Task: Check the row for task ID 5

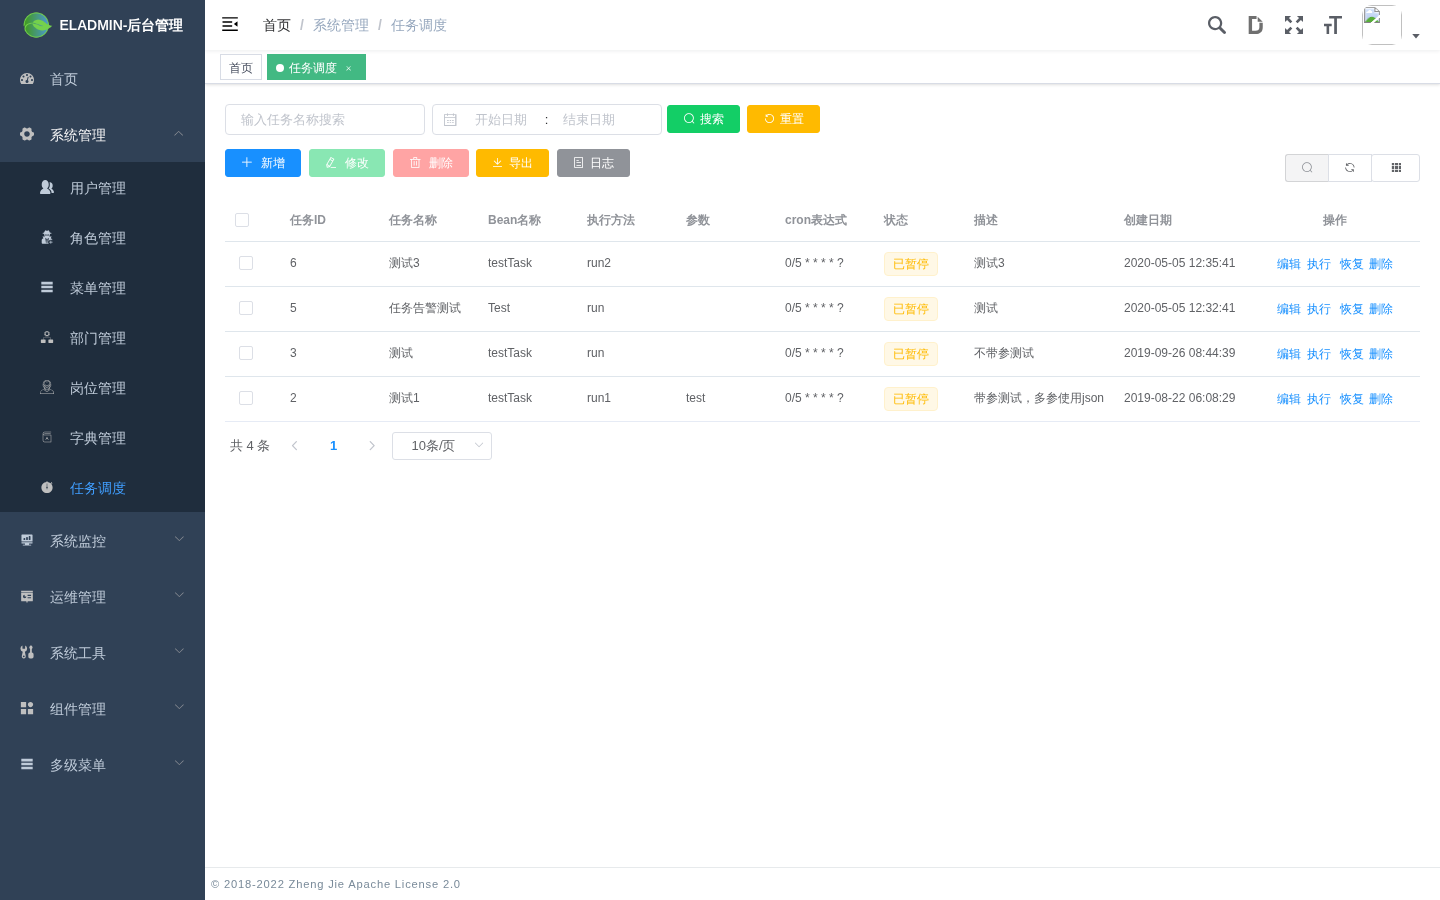Action: pyautogui.click(x=246, y=308)
